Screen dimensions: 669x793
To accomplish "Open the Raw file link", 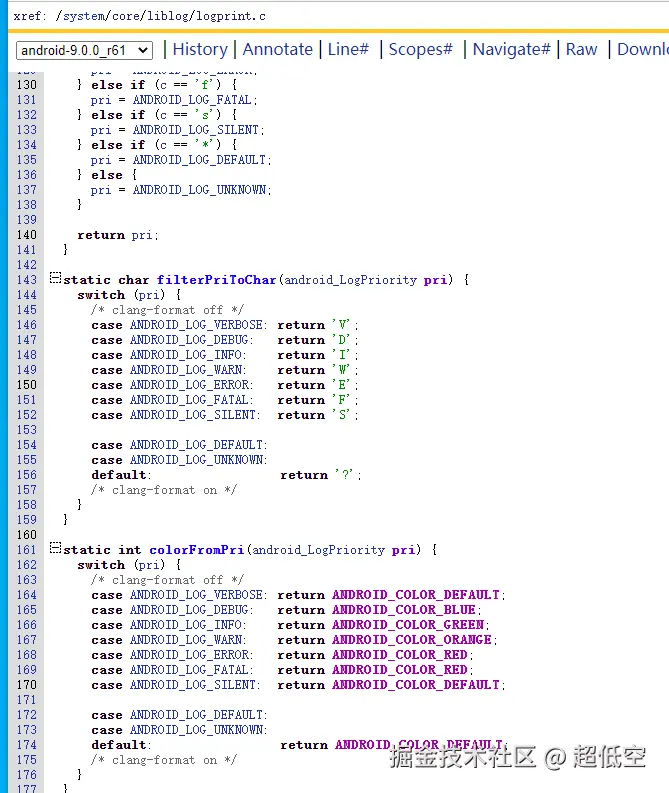I will point(582,49).
